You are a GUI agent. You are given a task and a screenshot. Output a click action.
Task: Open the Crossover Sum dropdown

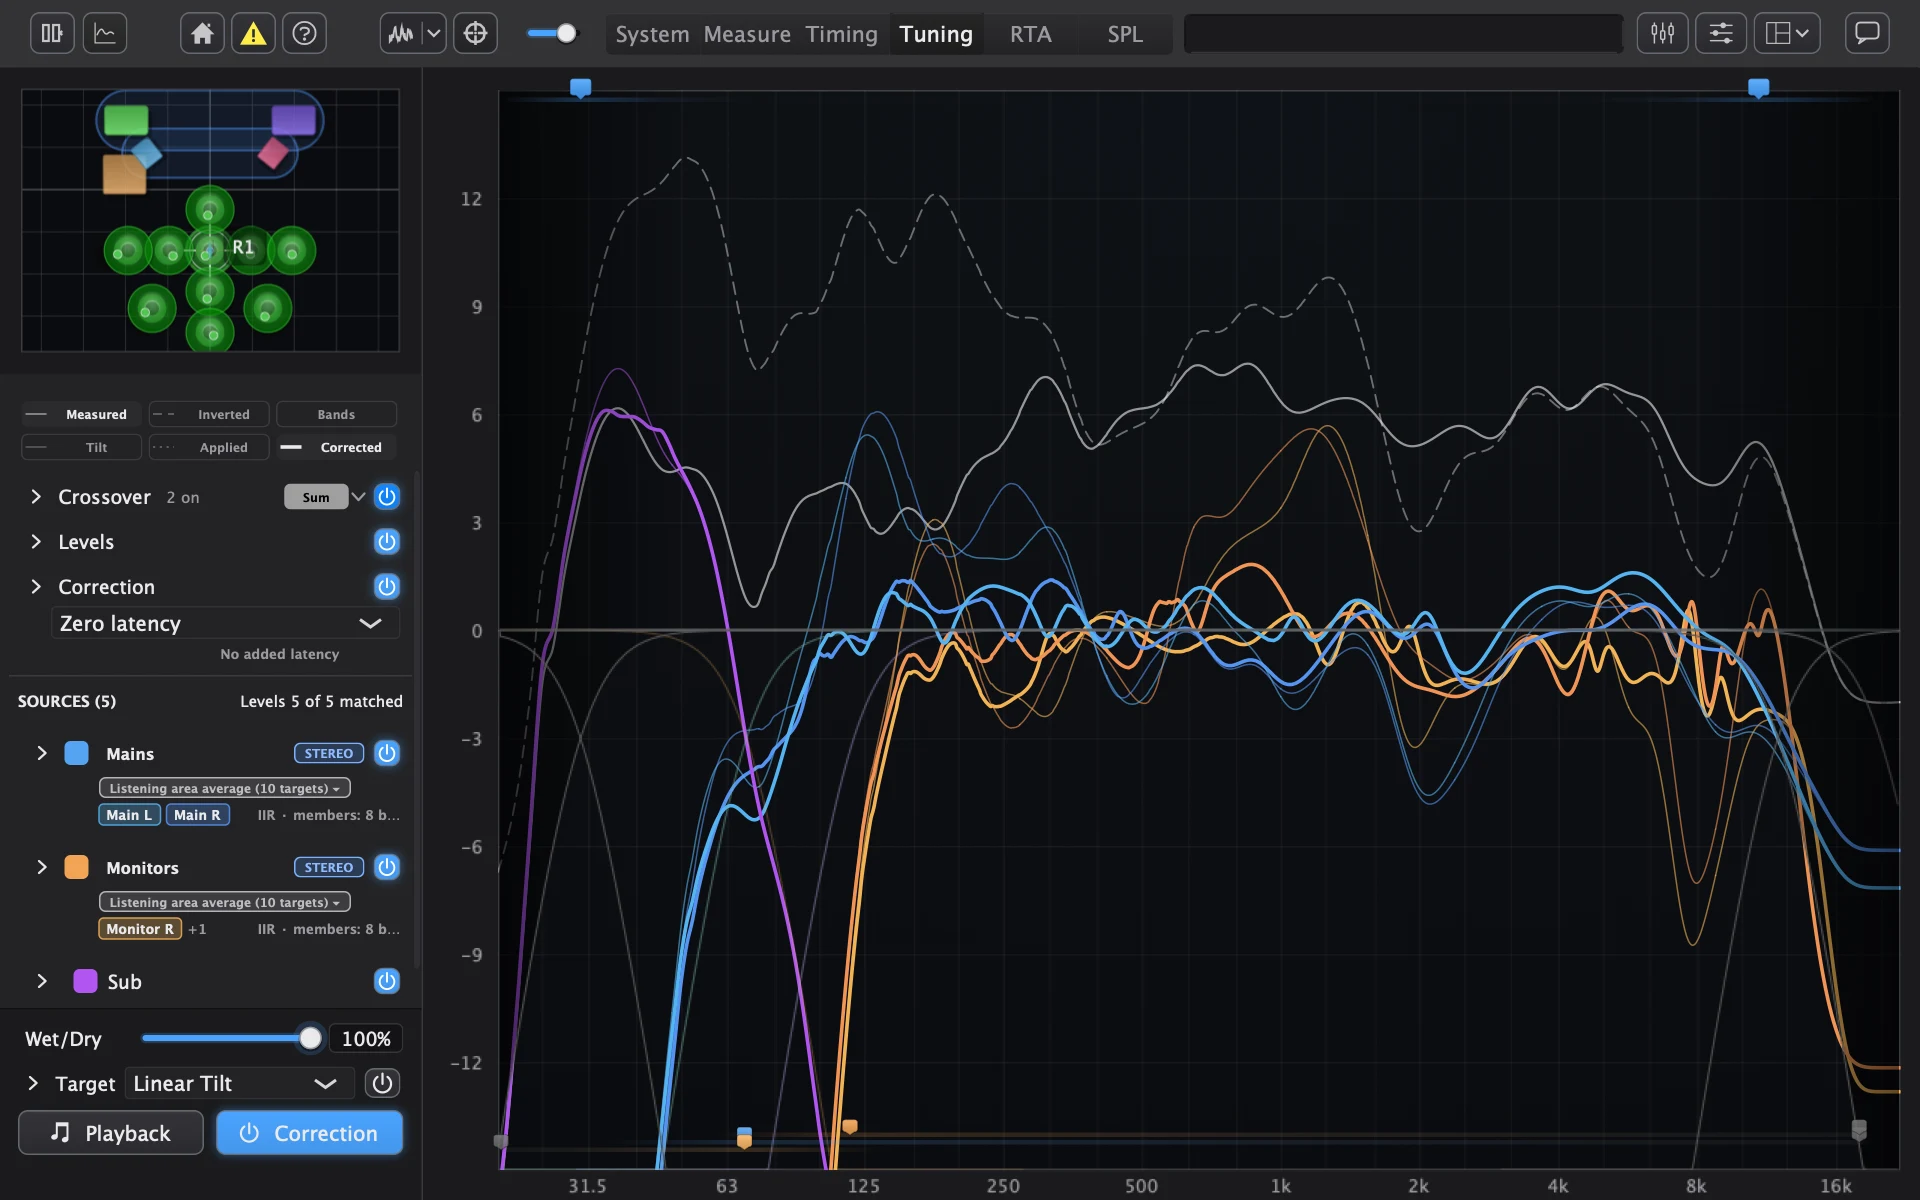325,497
